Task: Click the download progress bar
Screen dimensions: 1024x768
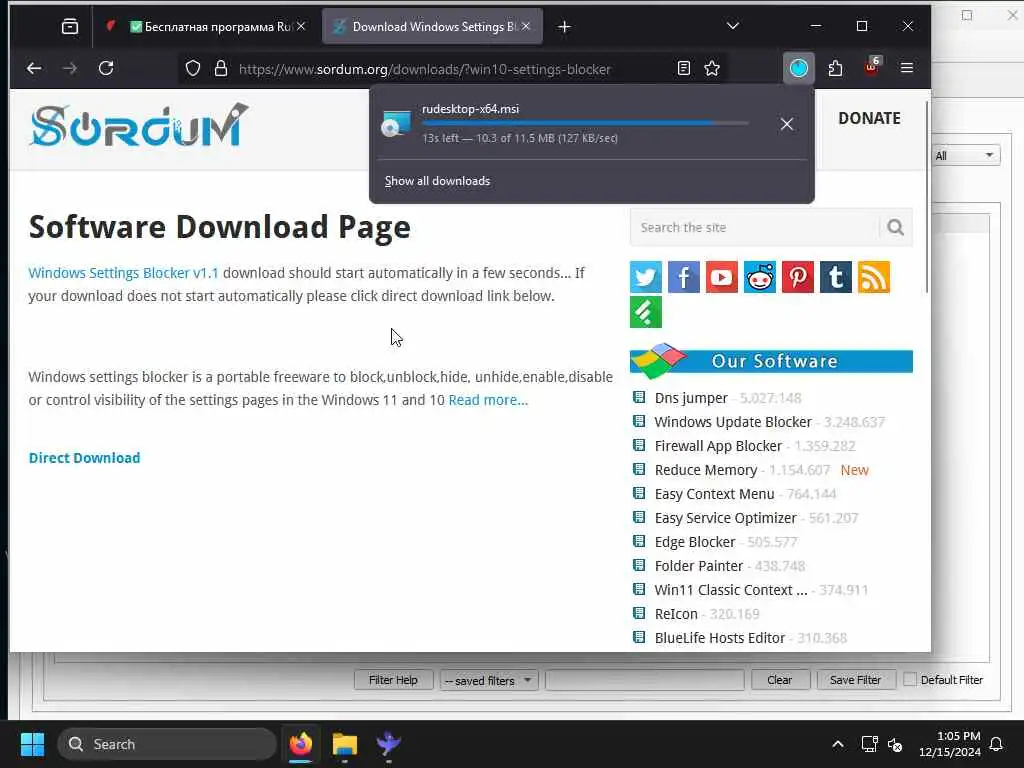Action: 585,123
